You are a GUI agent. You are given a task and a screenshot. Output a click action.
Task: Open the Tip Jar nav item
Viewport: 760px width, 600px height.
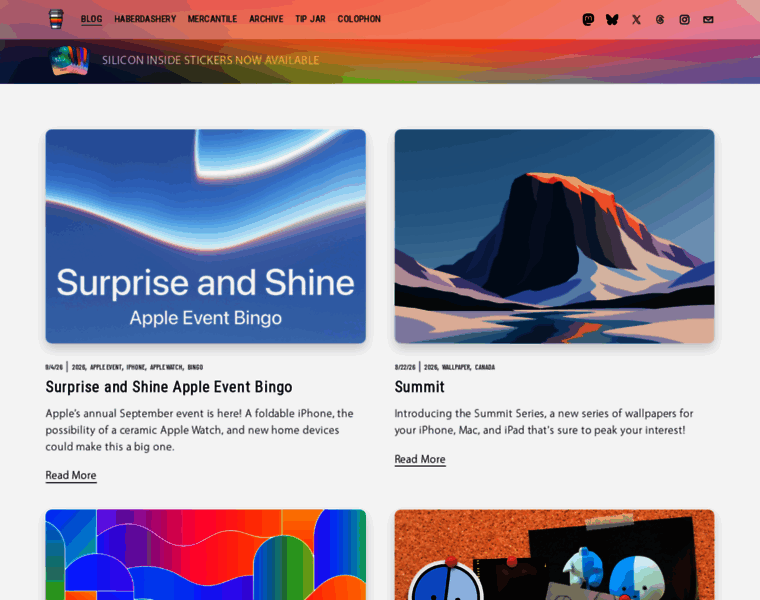[x=310, y=19]
